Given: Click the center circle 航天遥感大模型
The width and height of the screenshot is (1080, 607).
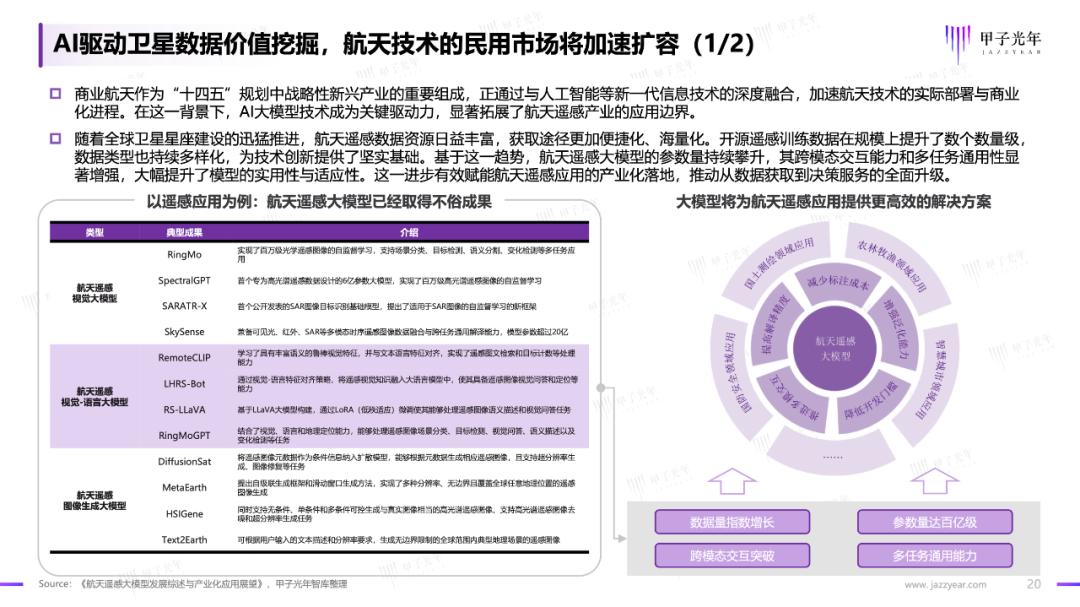Looking at the screenshot, I should 835,349.
